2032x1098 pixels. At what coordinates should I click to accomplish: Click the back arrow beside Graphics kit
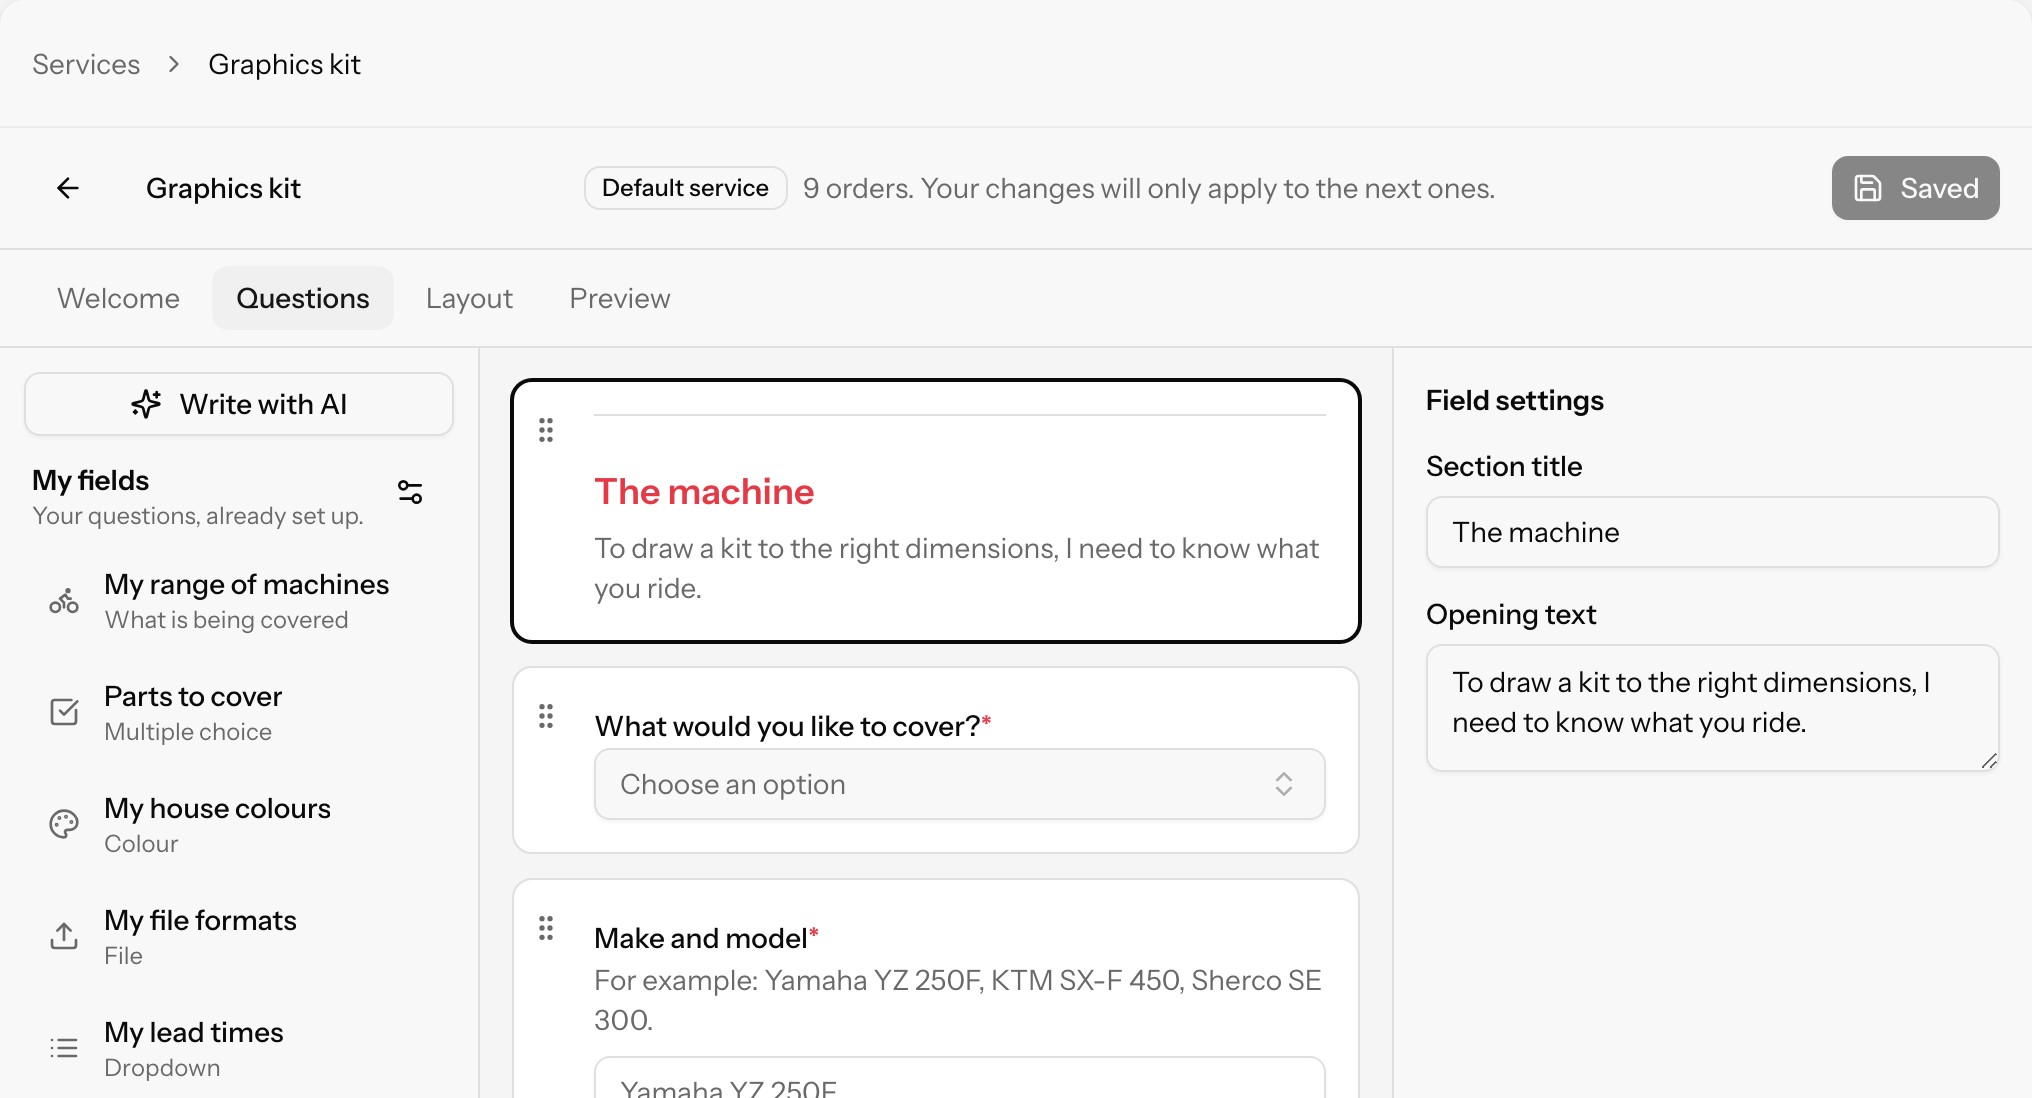pos(68,188)
